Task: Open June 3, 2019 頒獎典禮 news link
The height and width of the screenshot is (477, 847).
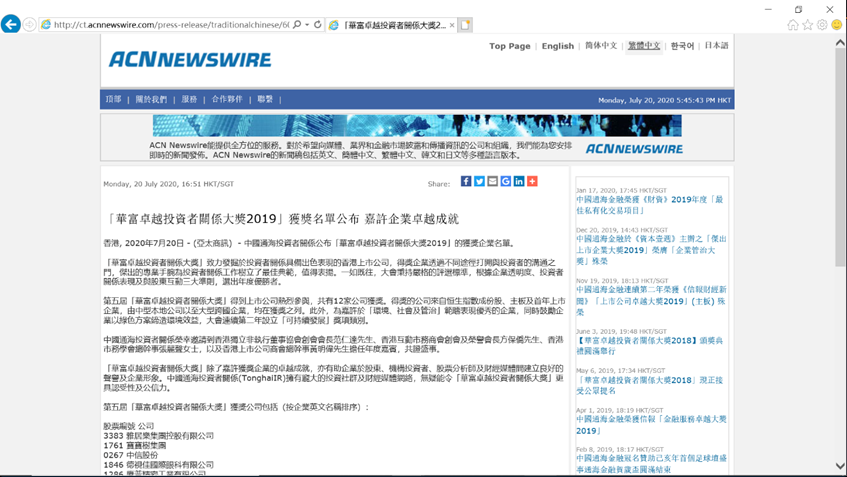Action: click(x=649, y=346)
